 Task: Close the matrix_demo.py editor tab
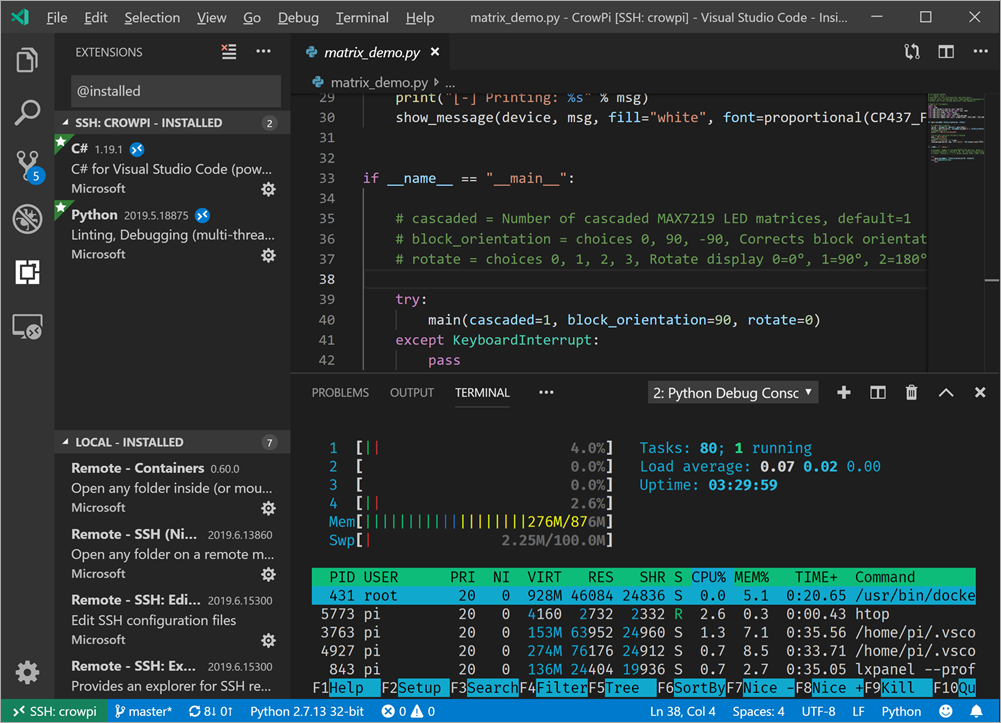click(x=435, y=52)
